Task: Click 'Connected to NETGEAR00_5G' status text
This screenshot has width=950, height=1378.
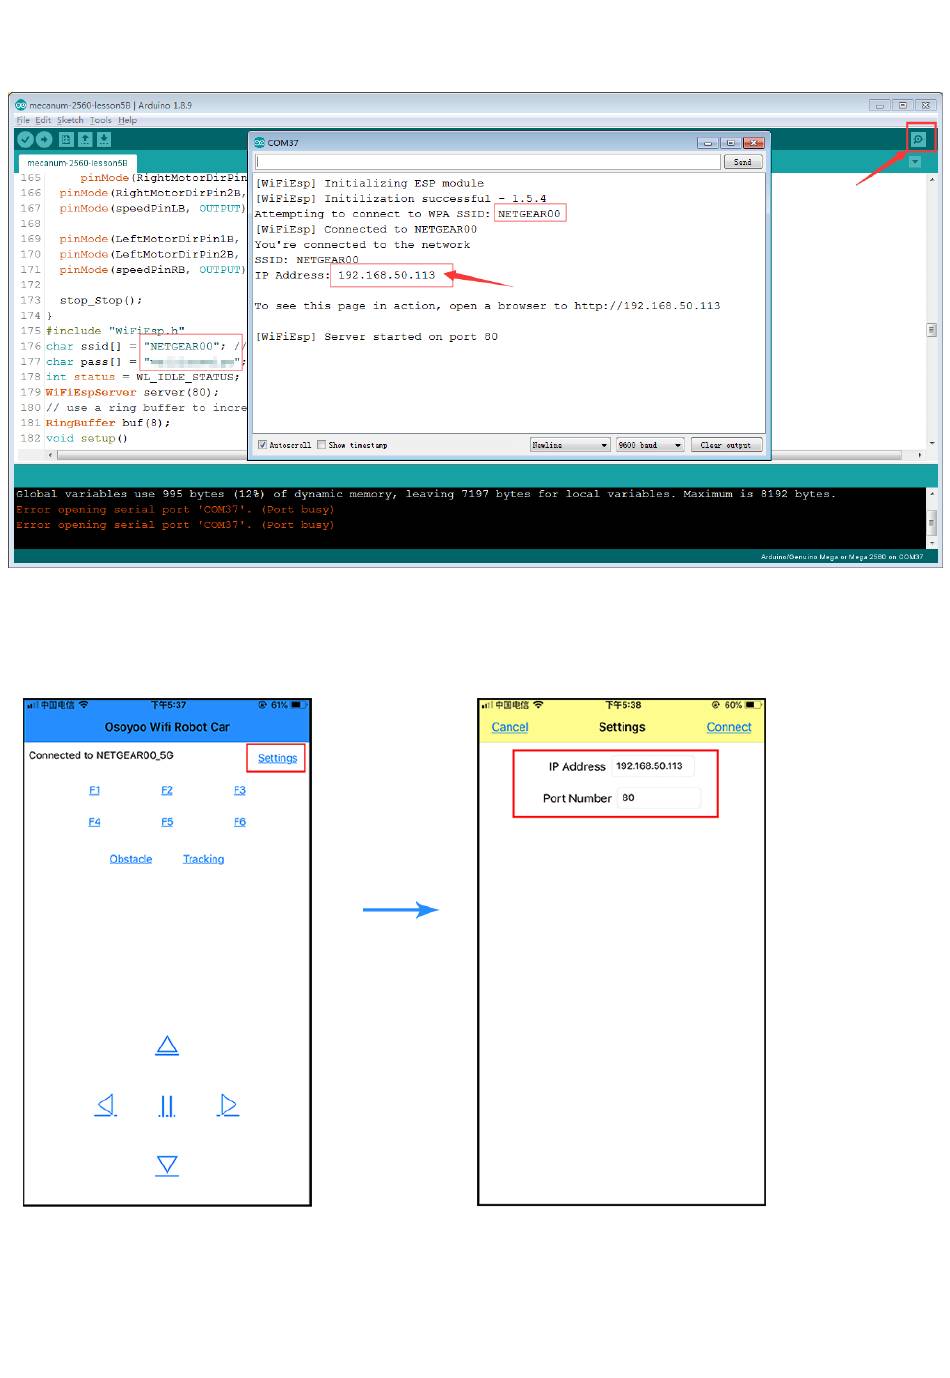Action: point(101,755)
